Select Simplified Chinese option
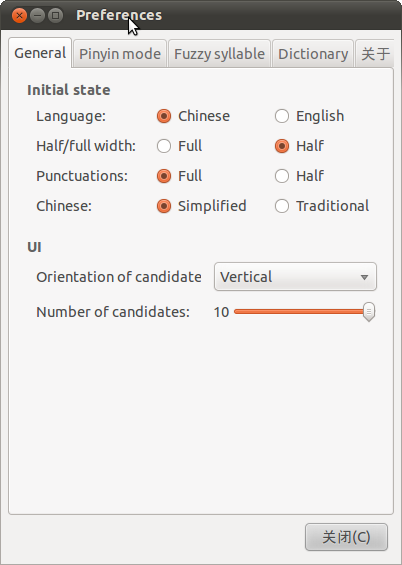This screenshot has width=402, height=565. coord(164,206)
